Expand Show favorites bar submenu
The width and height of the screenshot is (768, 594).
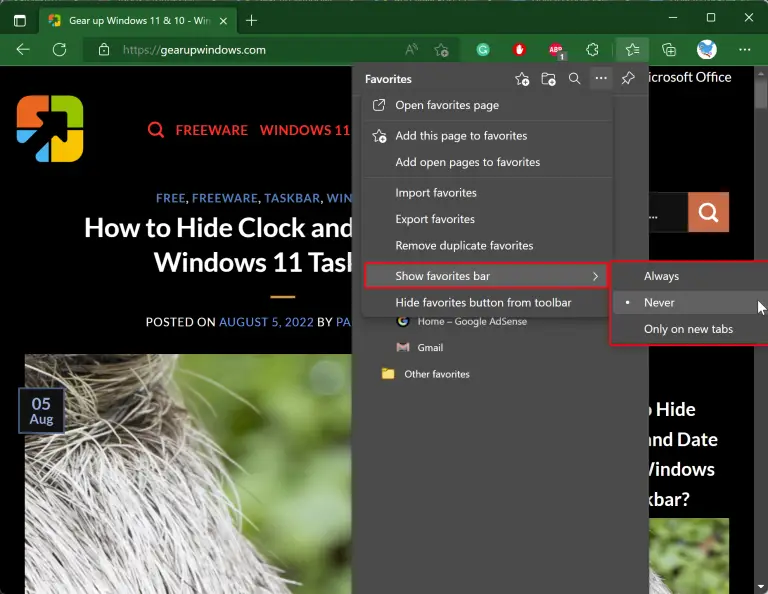point(486,276)
